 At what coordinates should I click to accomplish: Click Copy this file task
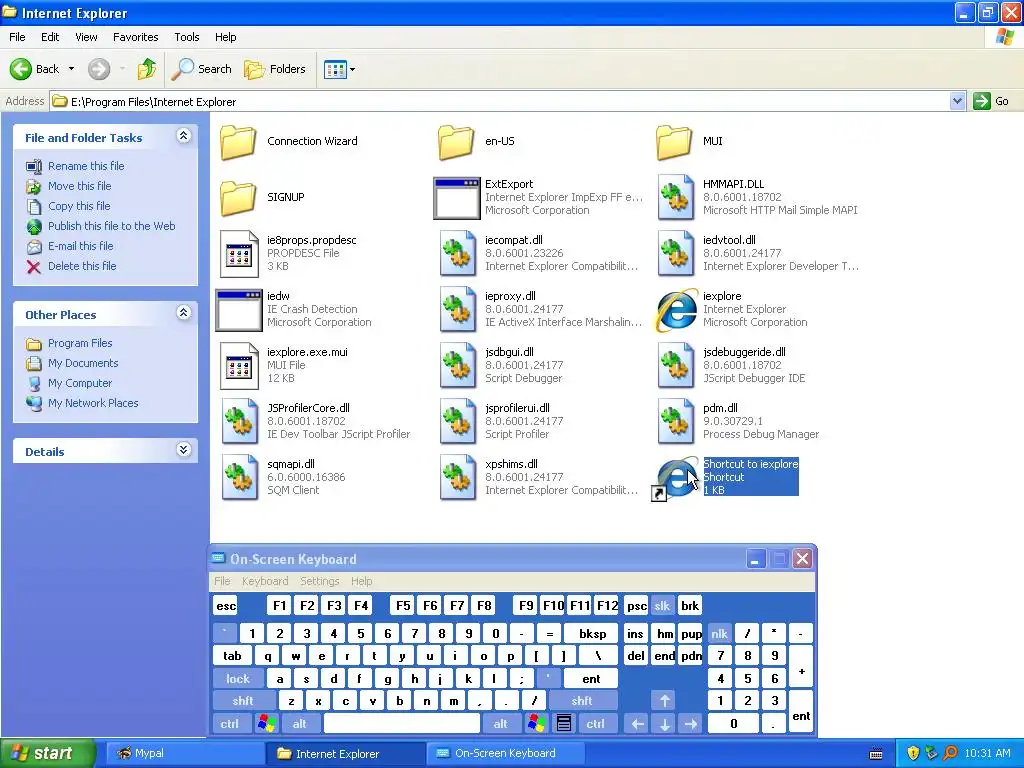point(79,206)
